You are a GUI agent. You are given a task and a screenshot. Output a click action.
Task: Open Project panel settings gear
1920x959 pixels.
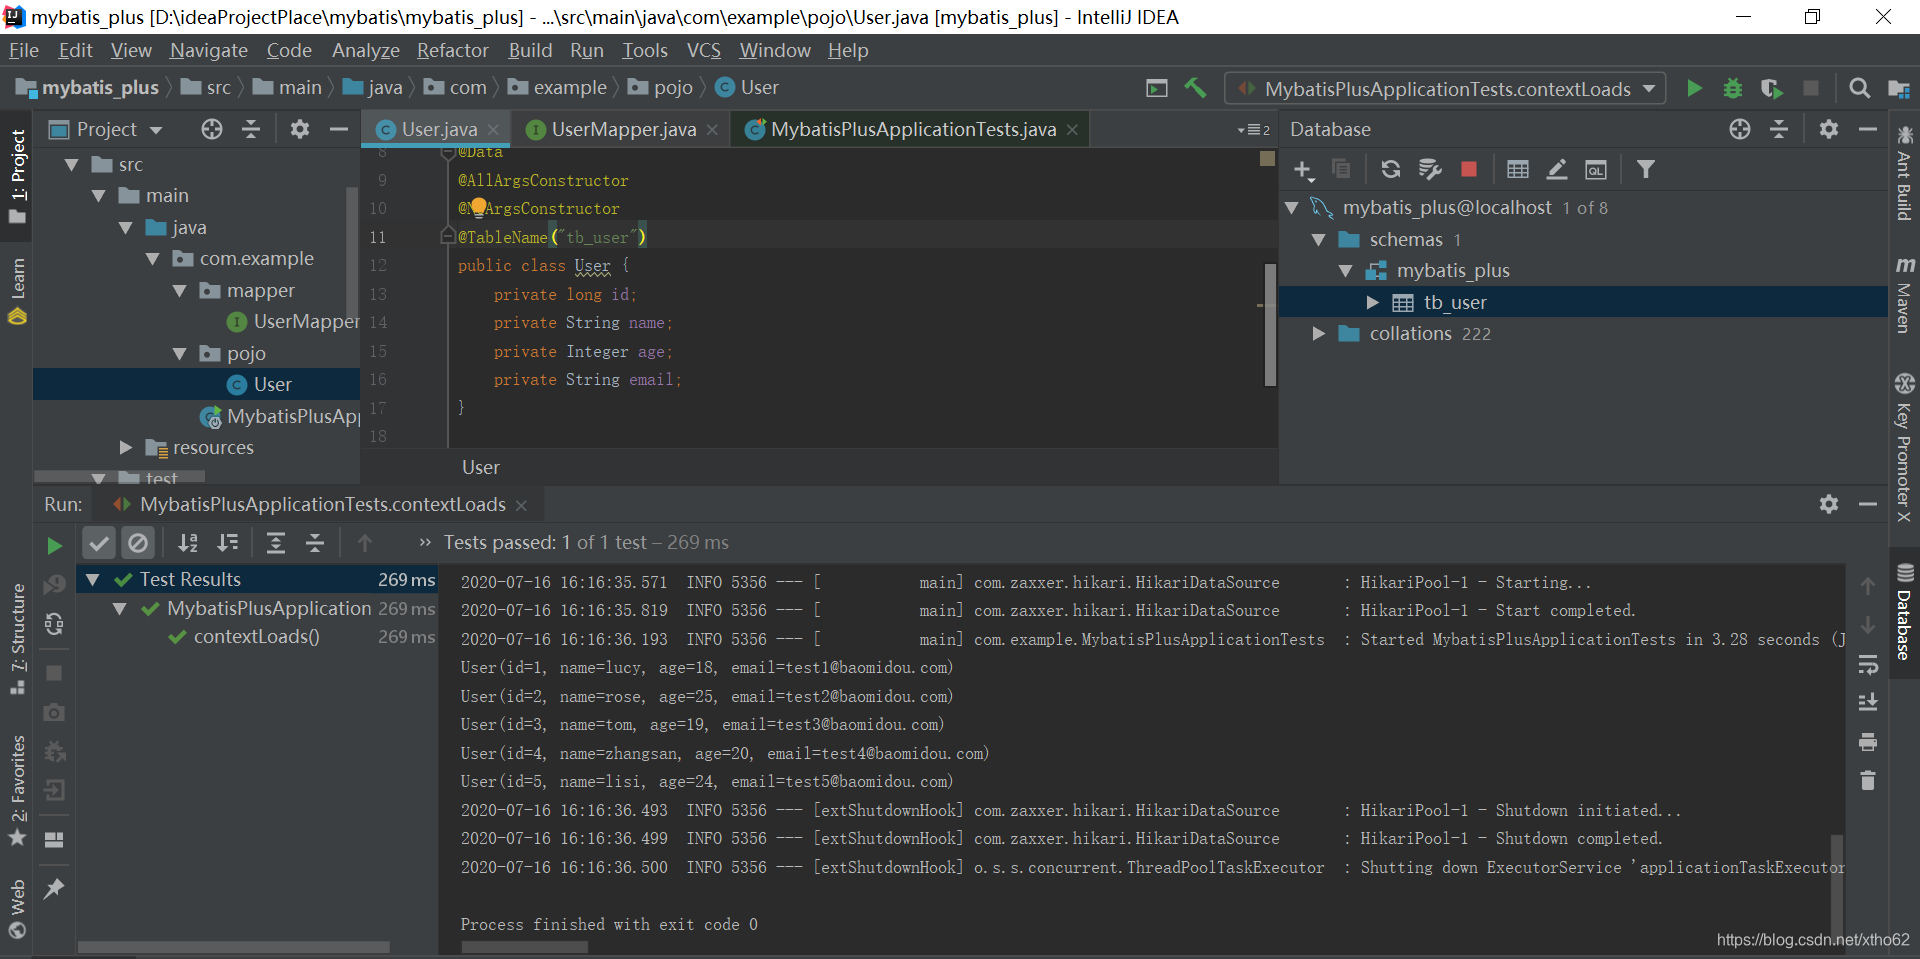coord(299,129)
